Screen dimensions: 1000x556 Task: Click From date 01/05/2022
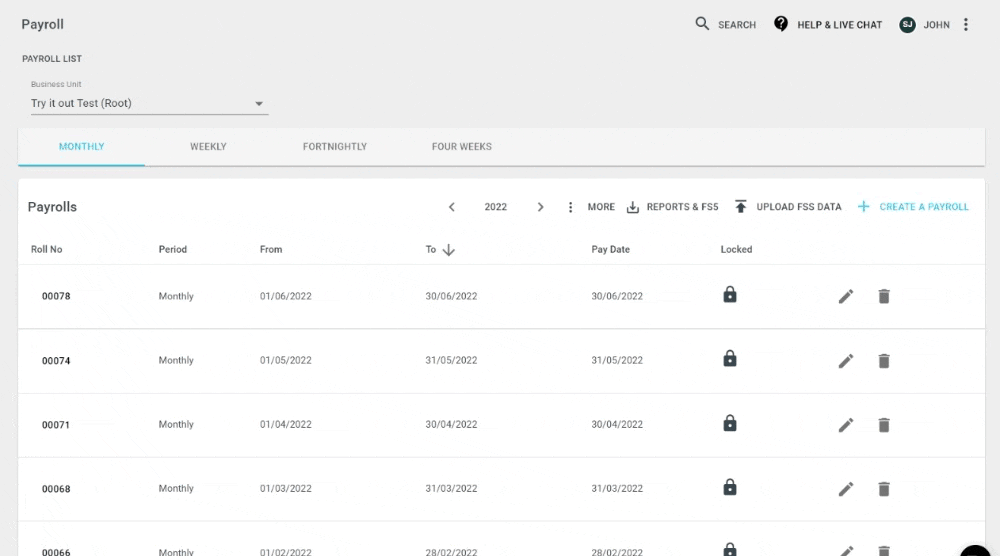[x=286, y=360]
